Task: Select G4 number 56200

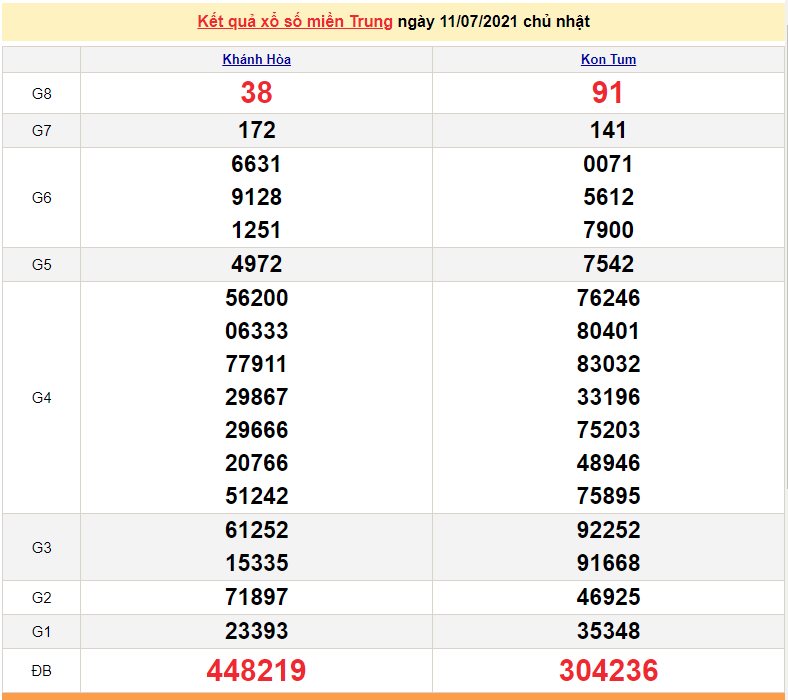Action: click(256, 298)
